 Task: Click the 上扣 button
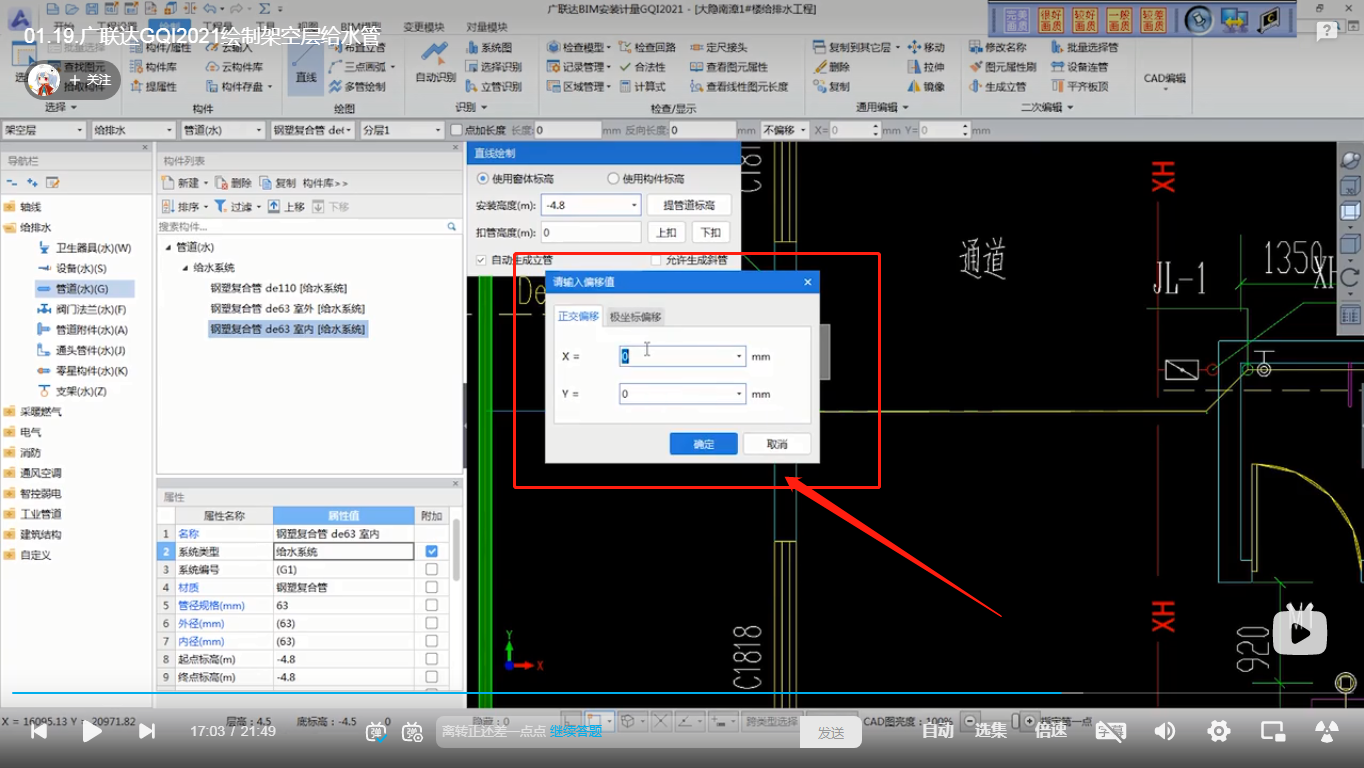(x=666, y=232)
